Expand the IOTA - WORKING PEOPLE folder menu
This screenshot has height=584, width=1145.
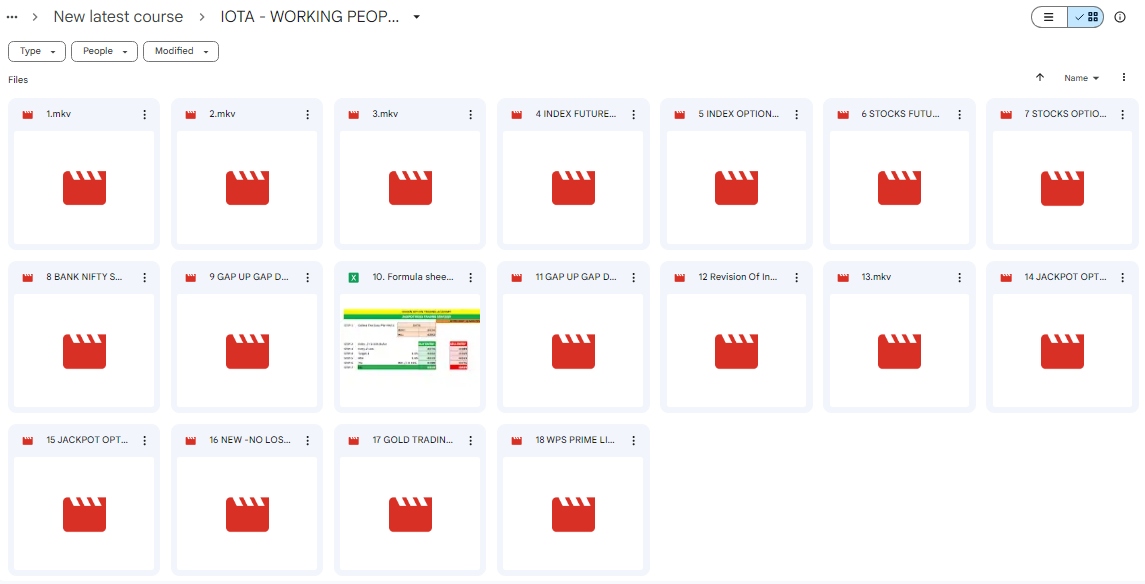click(x=416, y=17)
